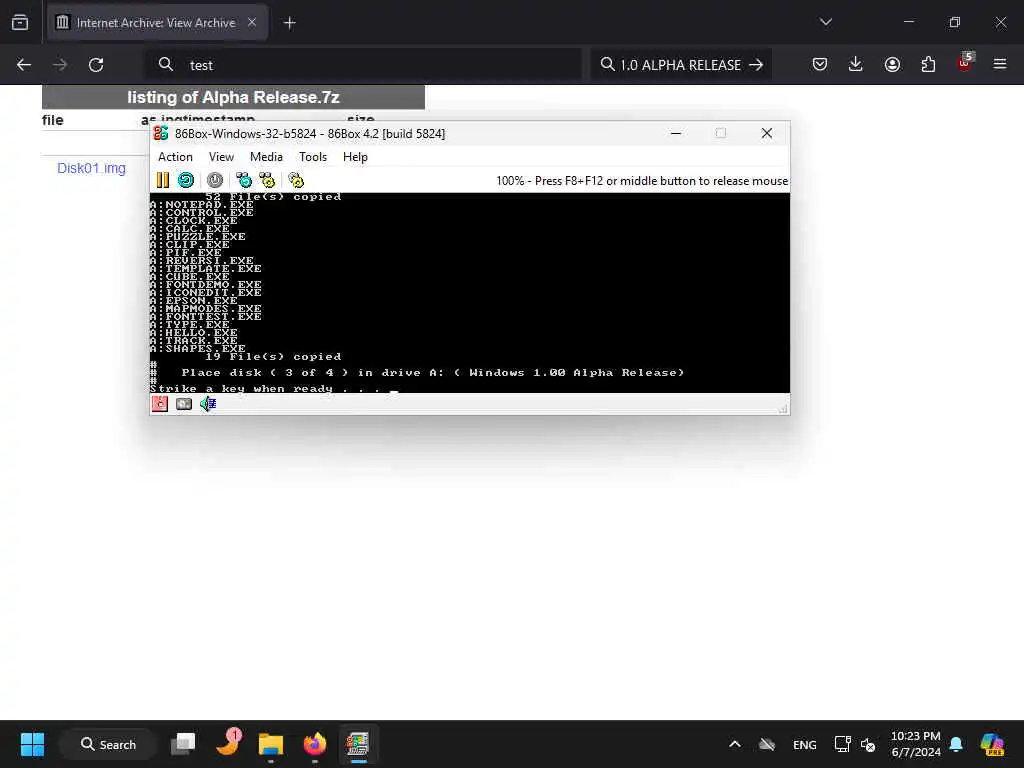
Task: Open the Windows Start menu
Action: pyautogui.click(x=32, y=744)
